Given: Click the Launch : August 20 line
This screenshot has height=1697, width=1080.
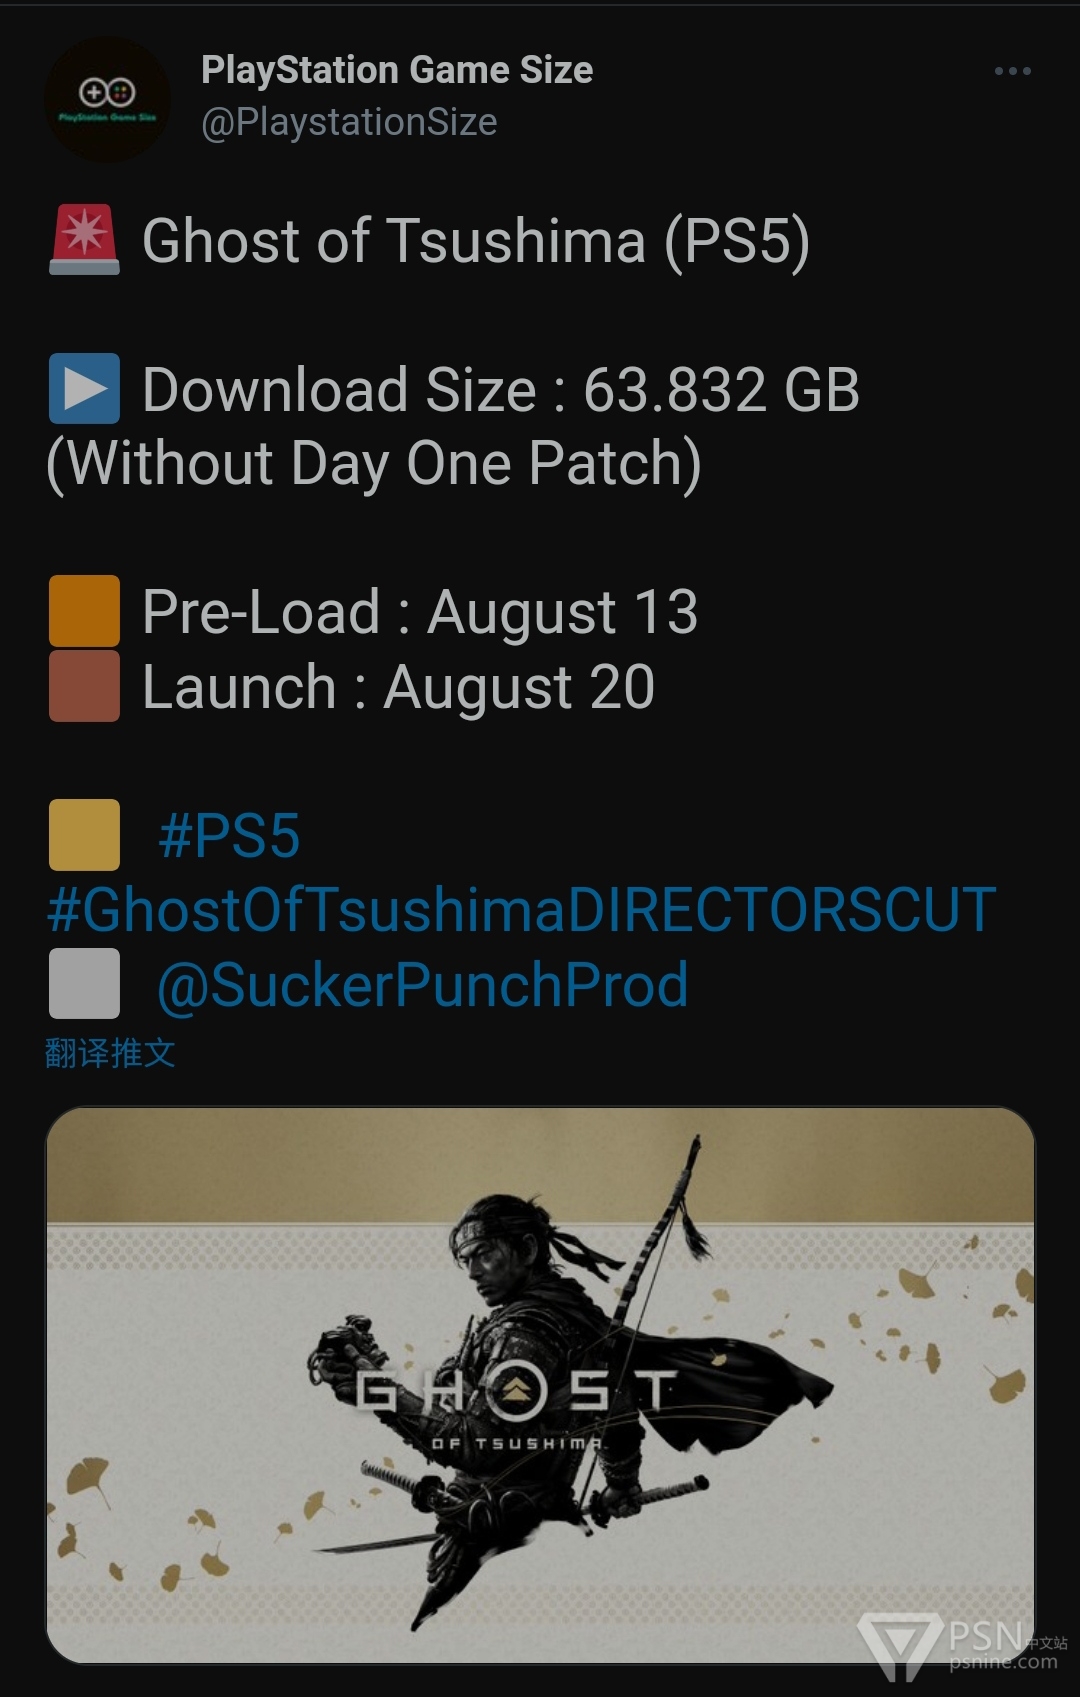Looking at the screenshot, I should 398,687.
